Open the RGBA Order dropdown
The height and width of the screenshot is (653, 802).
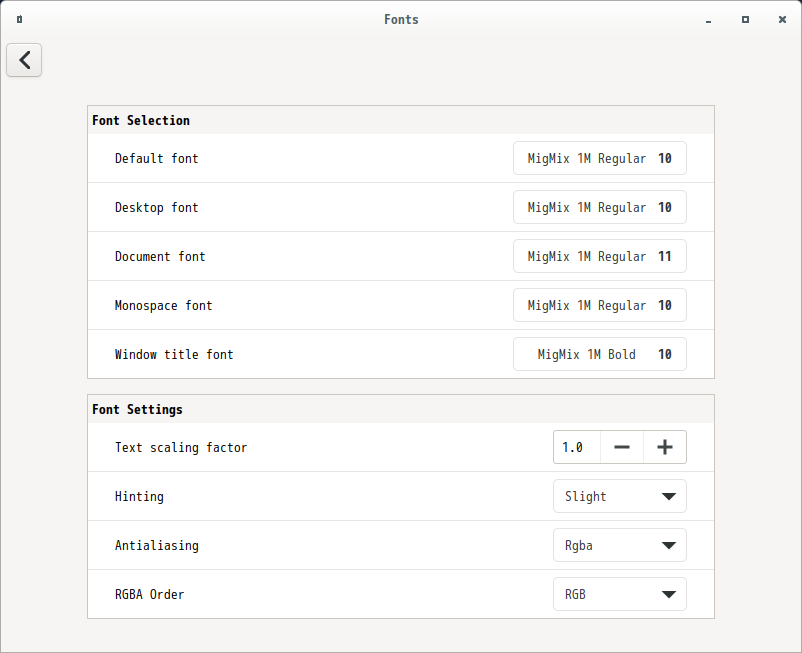pyautogui.click(x=619, y=594)
